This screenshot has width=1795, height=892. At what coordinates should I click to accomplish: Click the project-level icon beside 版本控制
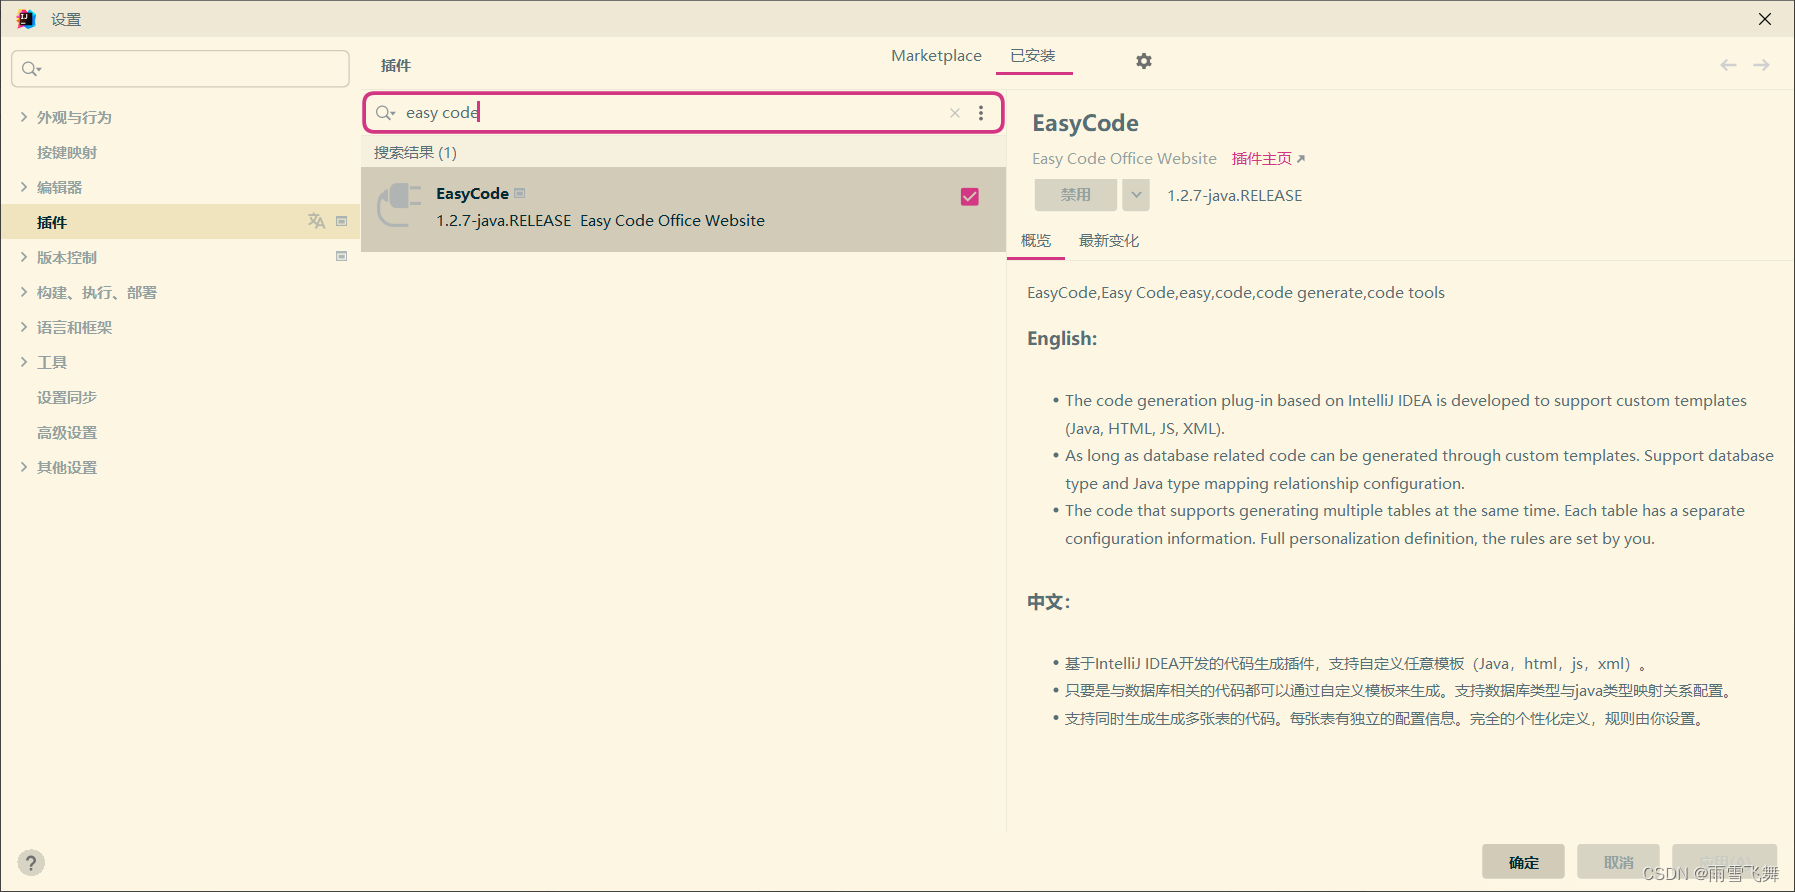point(342,256)
